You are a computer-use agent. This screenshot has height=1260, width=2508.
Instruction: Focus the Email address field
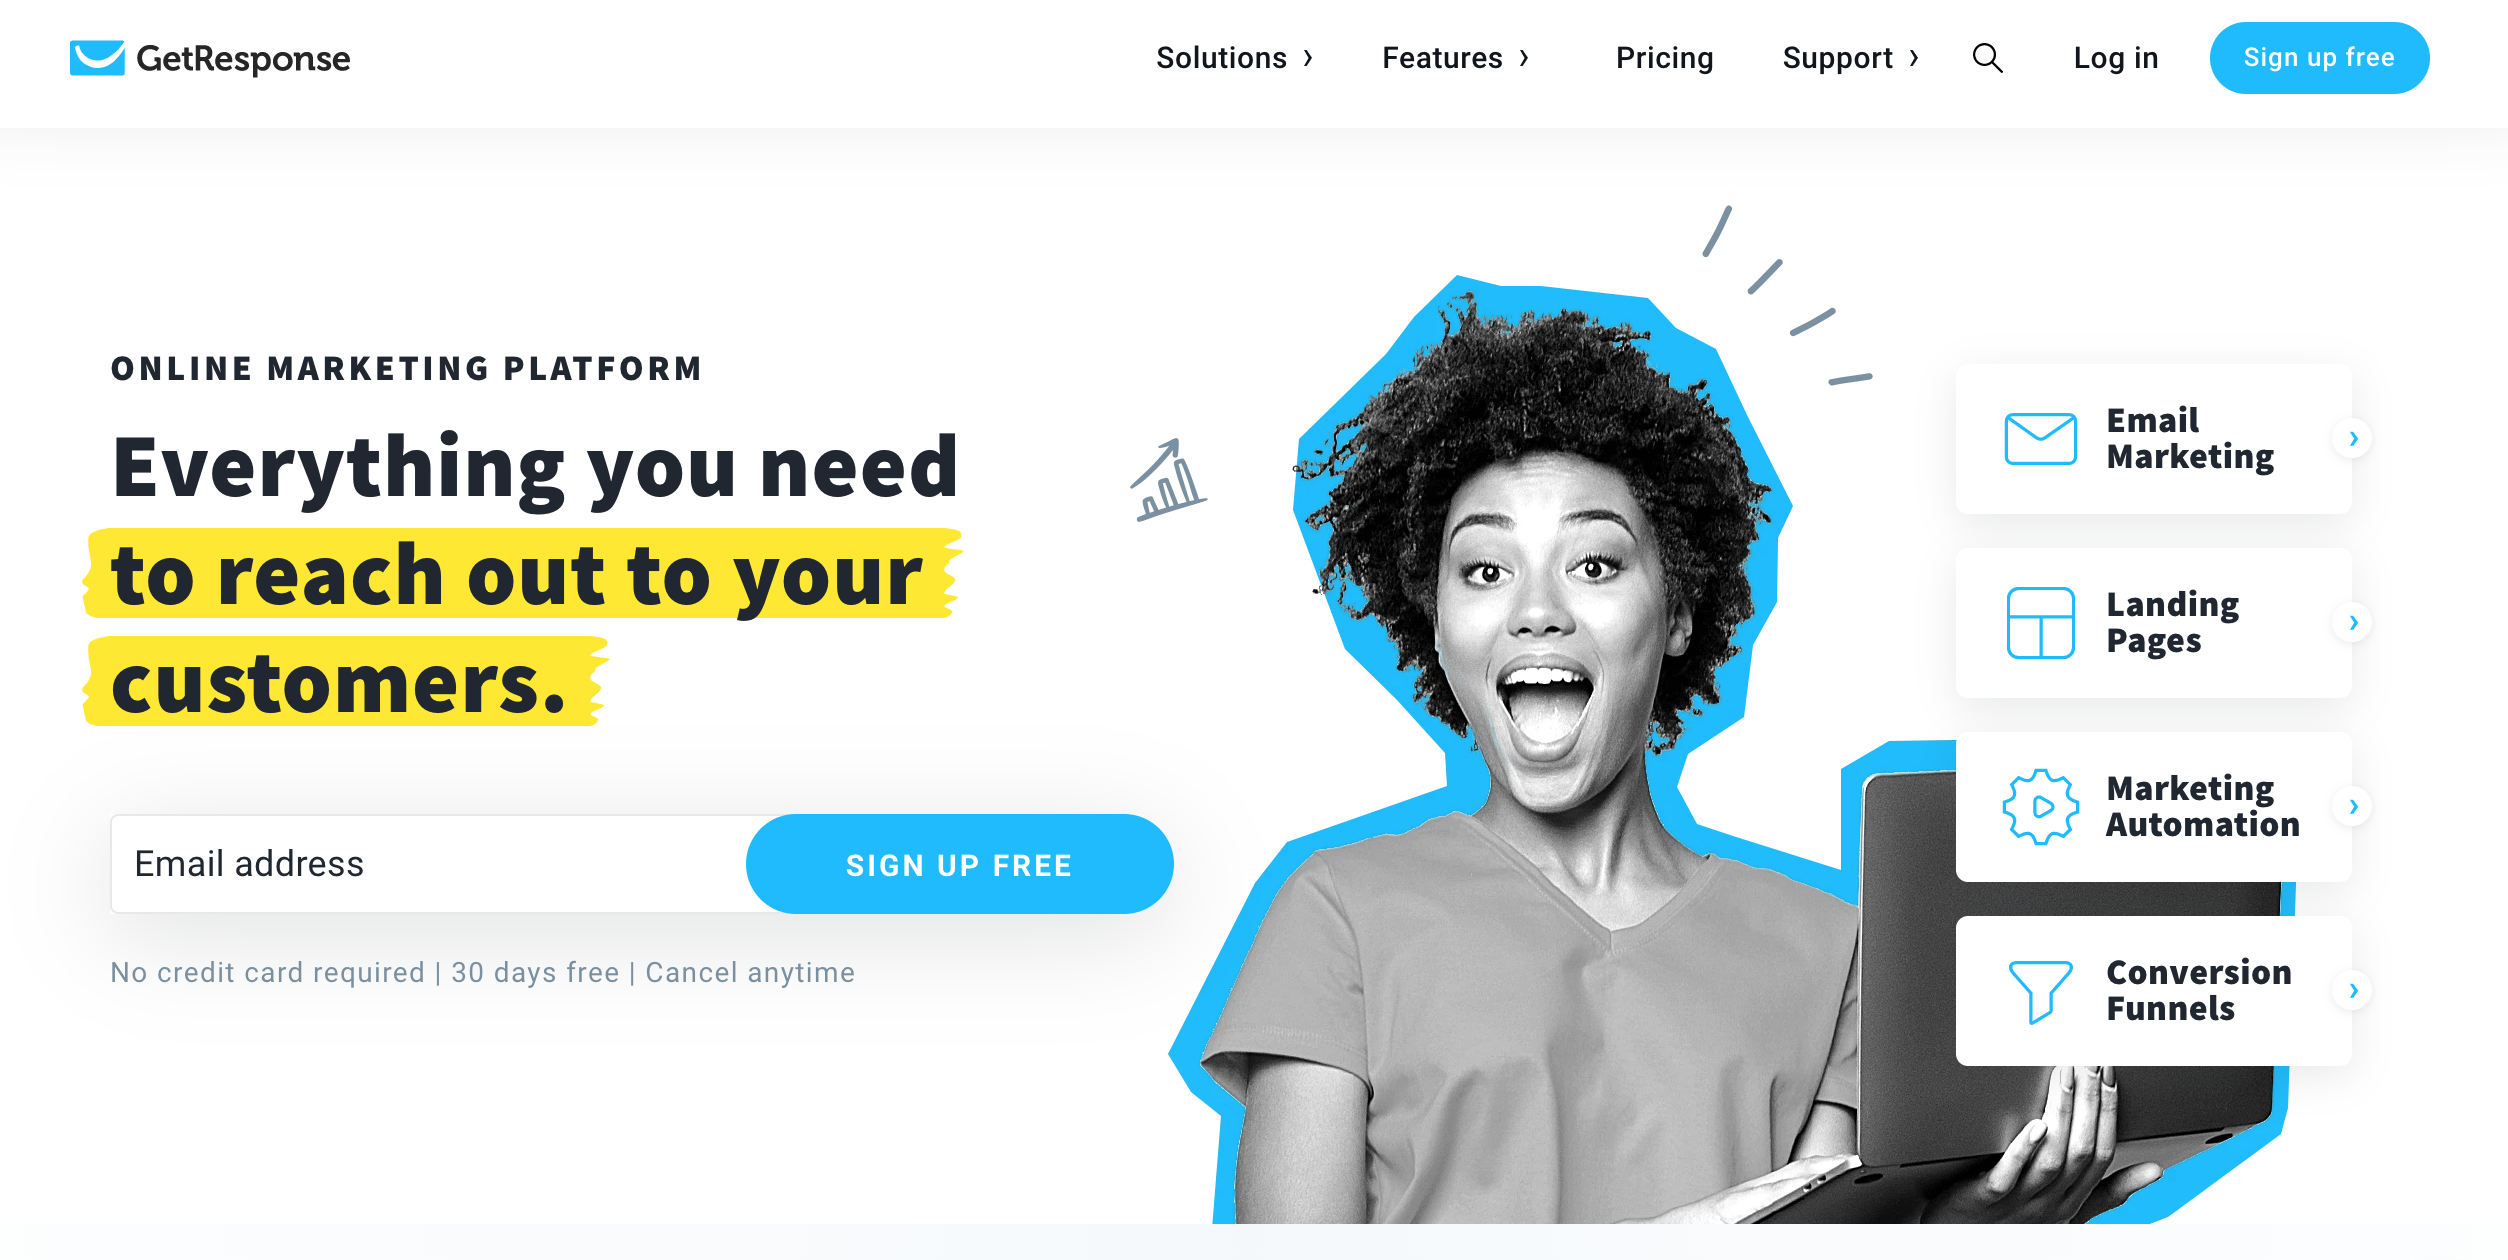pyautogui.click(x=430, y=864)
